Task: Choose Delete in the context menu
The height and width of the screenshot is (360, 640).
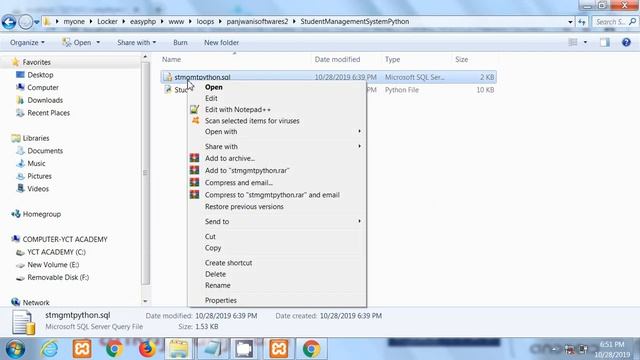Action: pyautogui.click(x=277, y=274)
